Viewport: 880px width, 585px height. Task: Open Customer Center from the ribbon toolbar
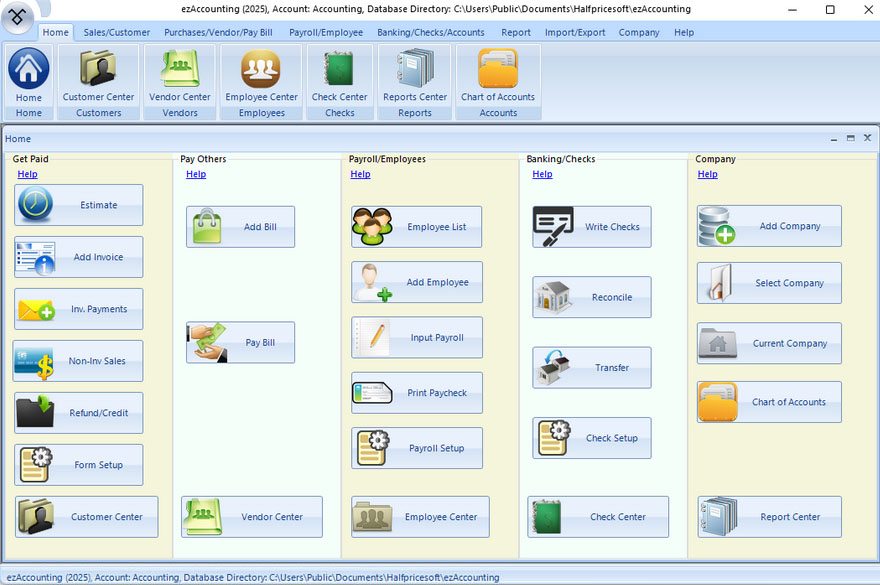point(98,76)
